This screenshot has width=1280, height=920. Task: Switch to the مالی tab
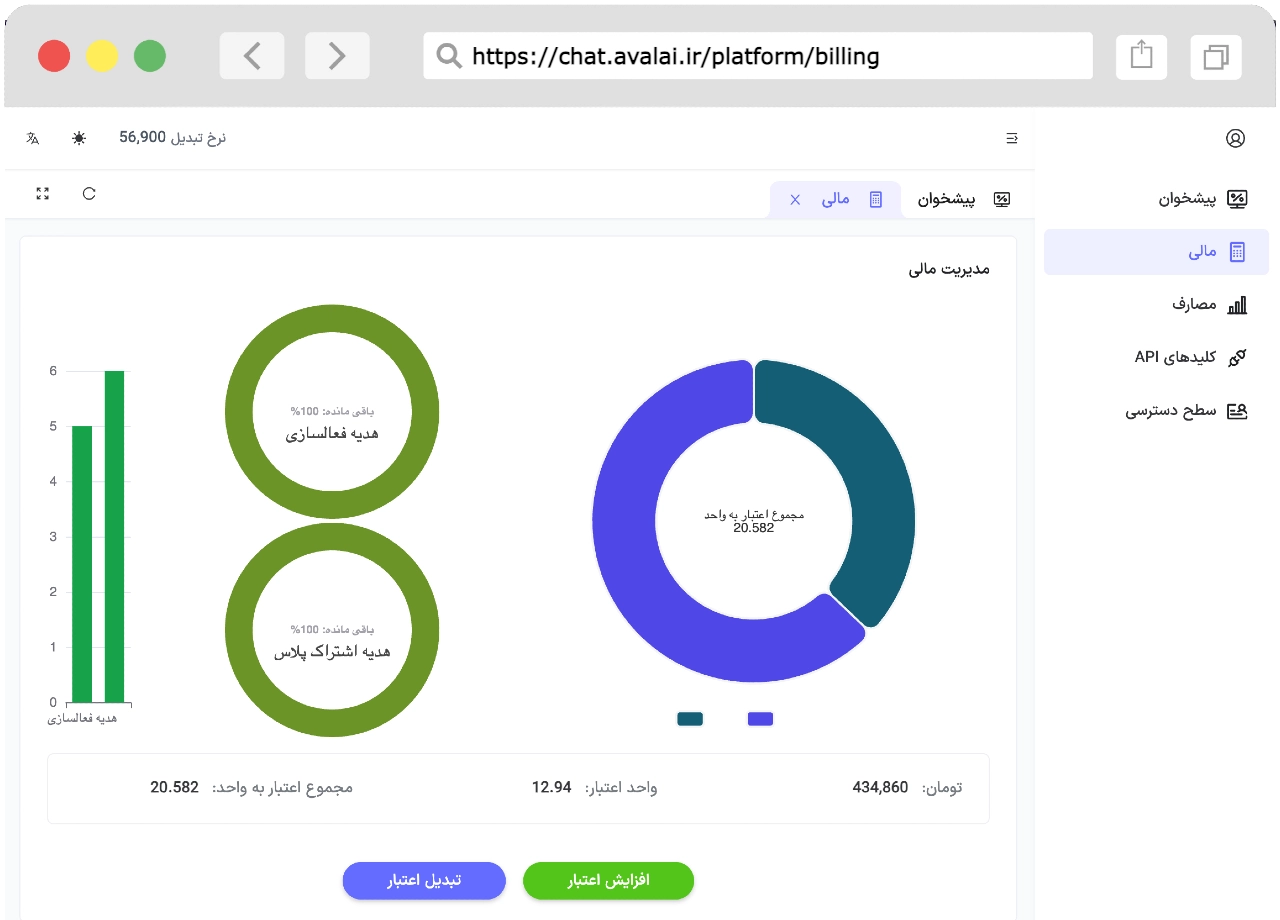pyautogui.click(x=836, y=199)
